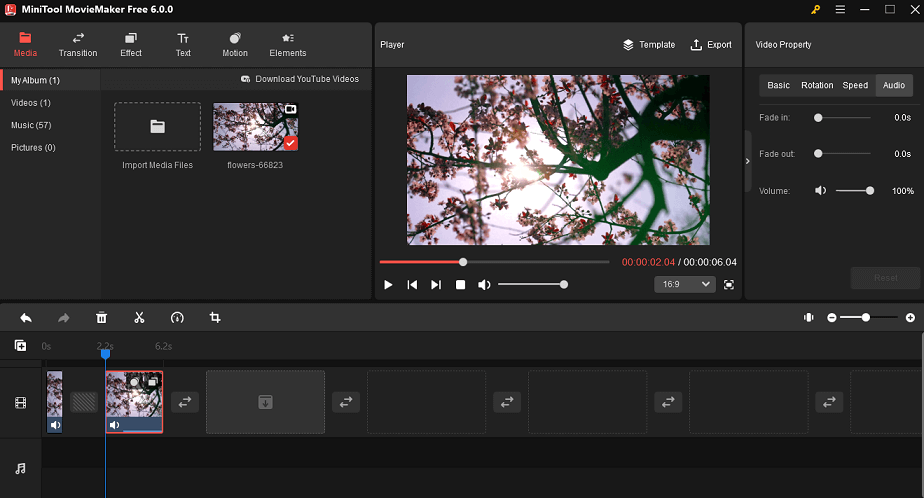
Task: Select Music (57) category
Action: pos(31,125)
